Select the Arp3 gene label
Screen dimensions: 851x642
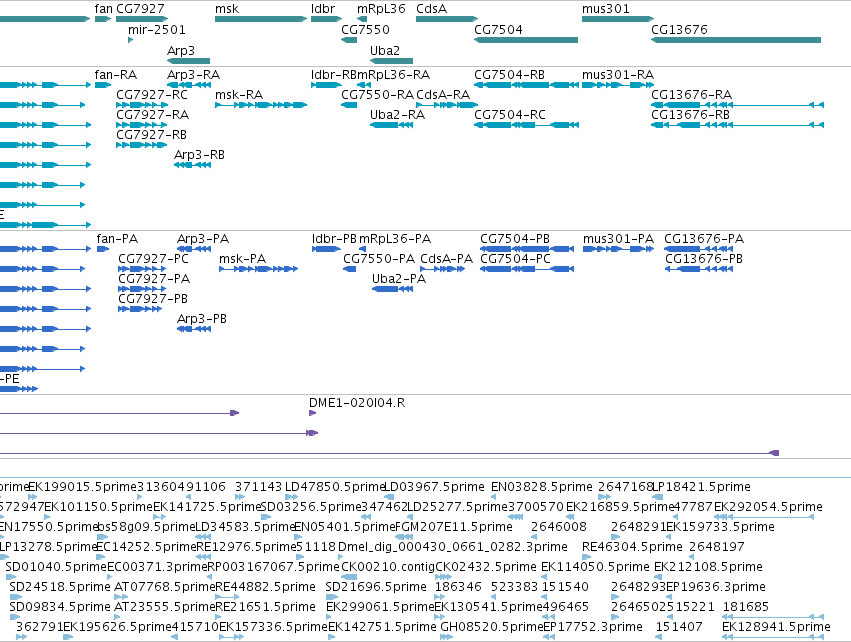181,50
